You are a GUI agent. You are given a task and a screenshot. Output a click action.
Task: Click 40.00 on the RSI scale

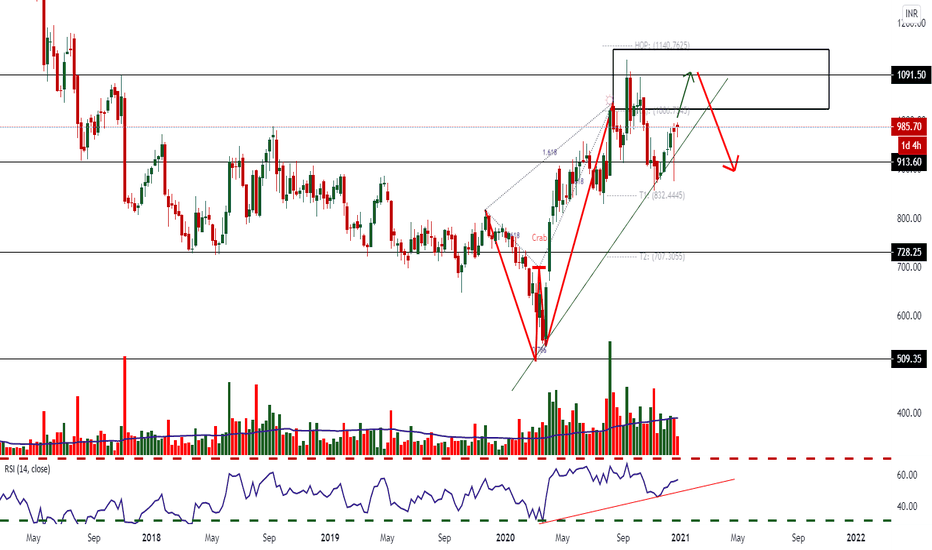click(x=906, y=507)
